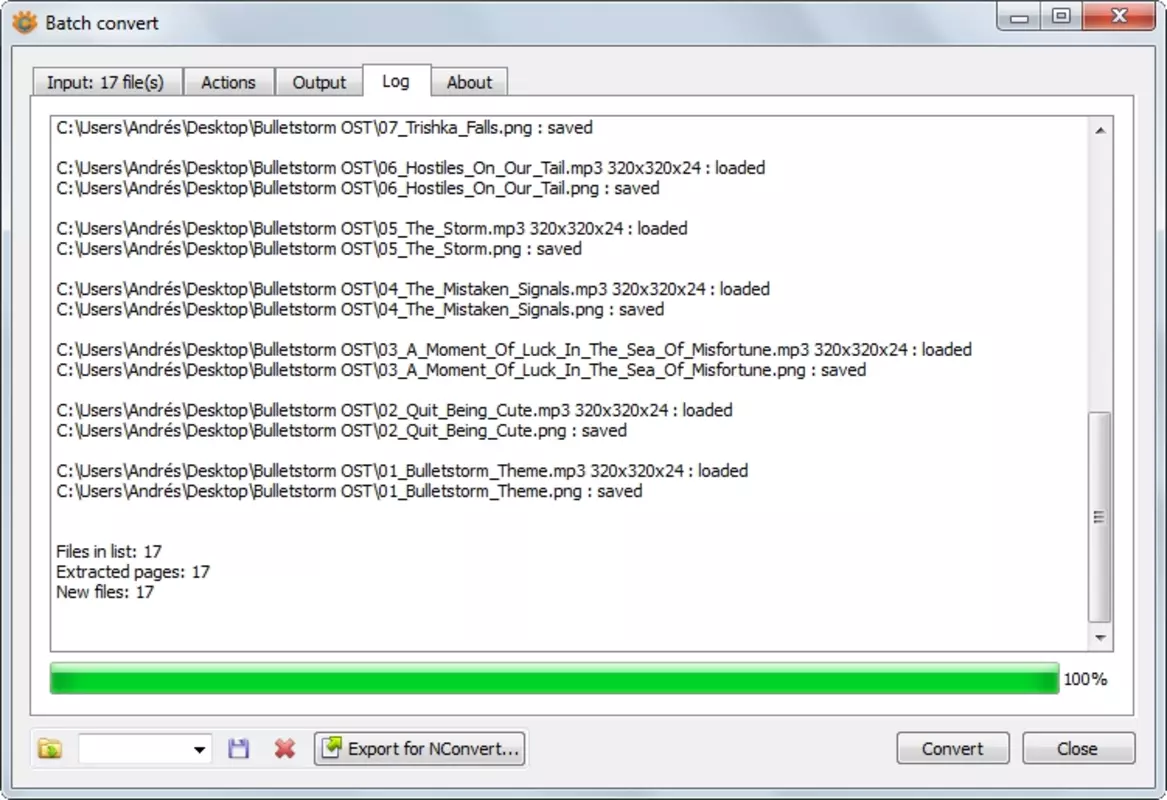Screen dimensions: 1167x800
Task: Click the log line 07_Trishka_Falls.png : saved
Action: click(x=324, y=128)
